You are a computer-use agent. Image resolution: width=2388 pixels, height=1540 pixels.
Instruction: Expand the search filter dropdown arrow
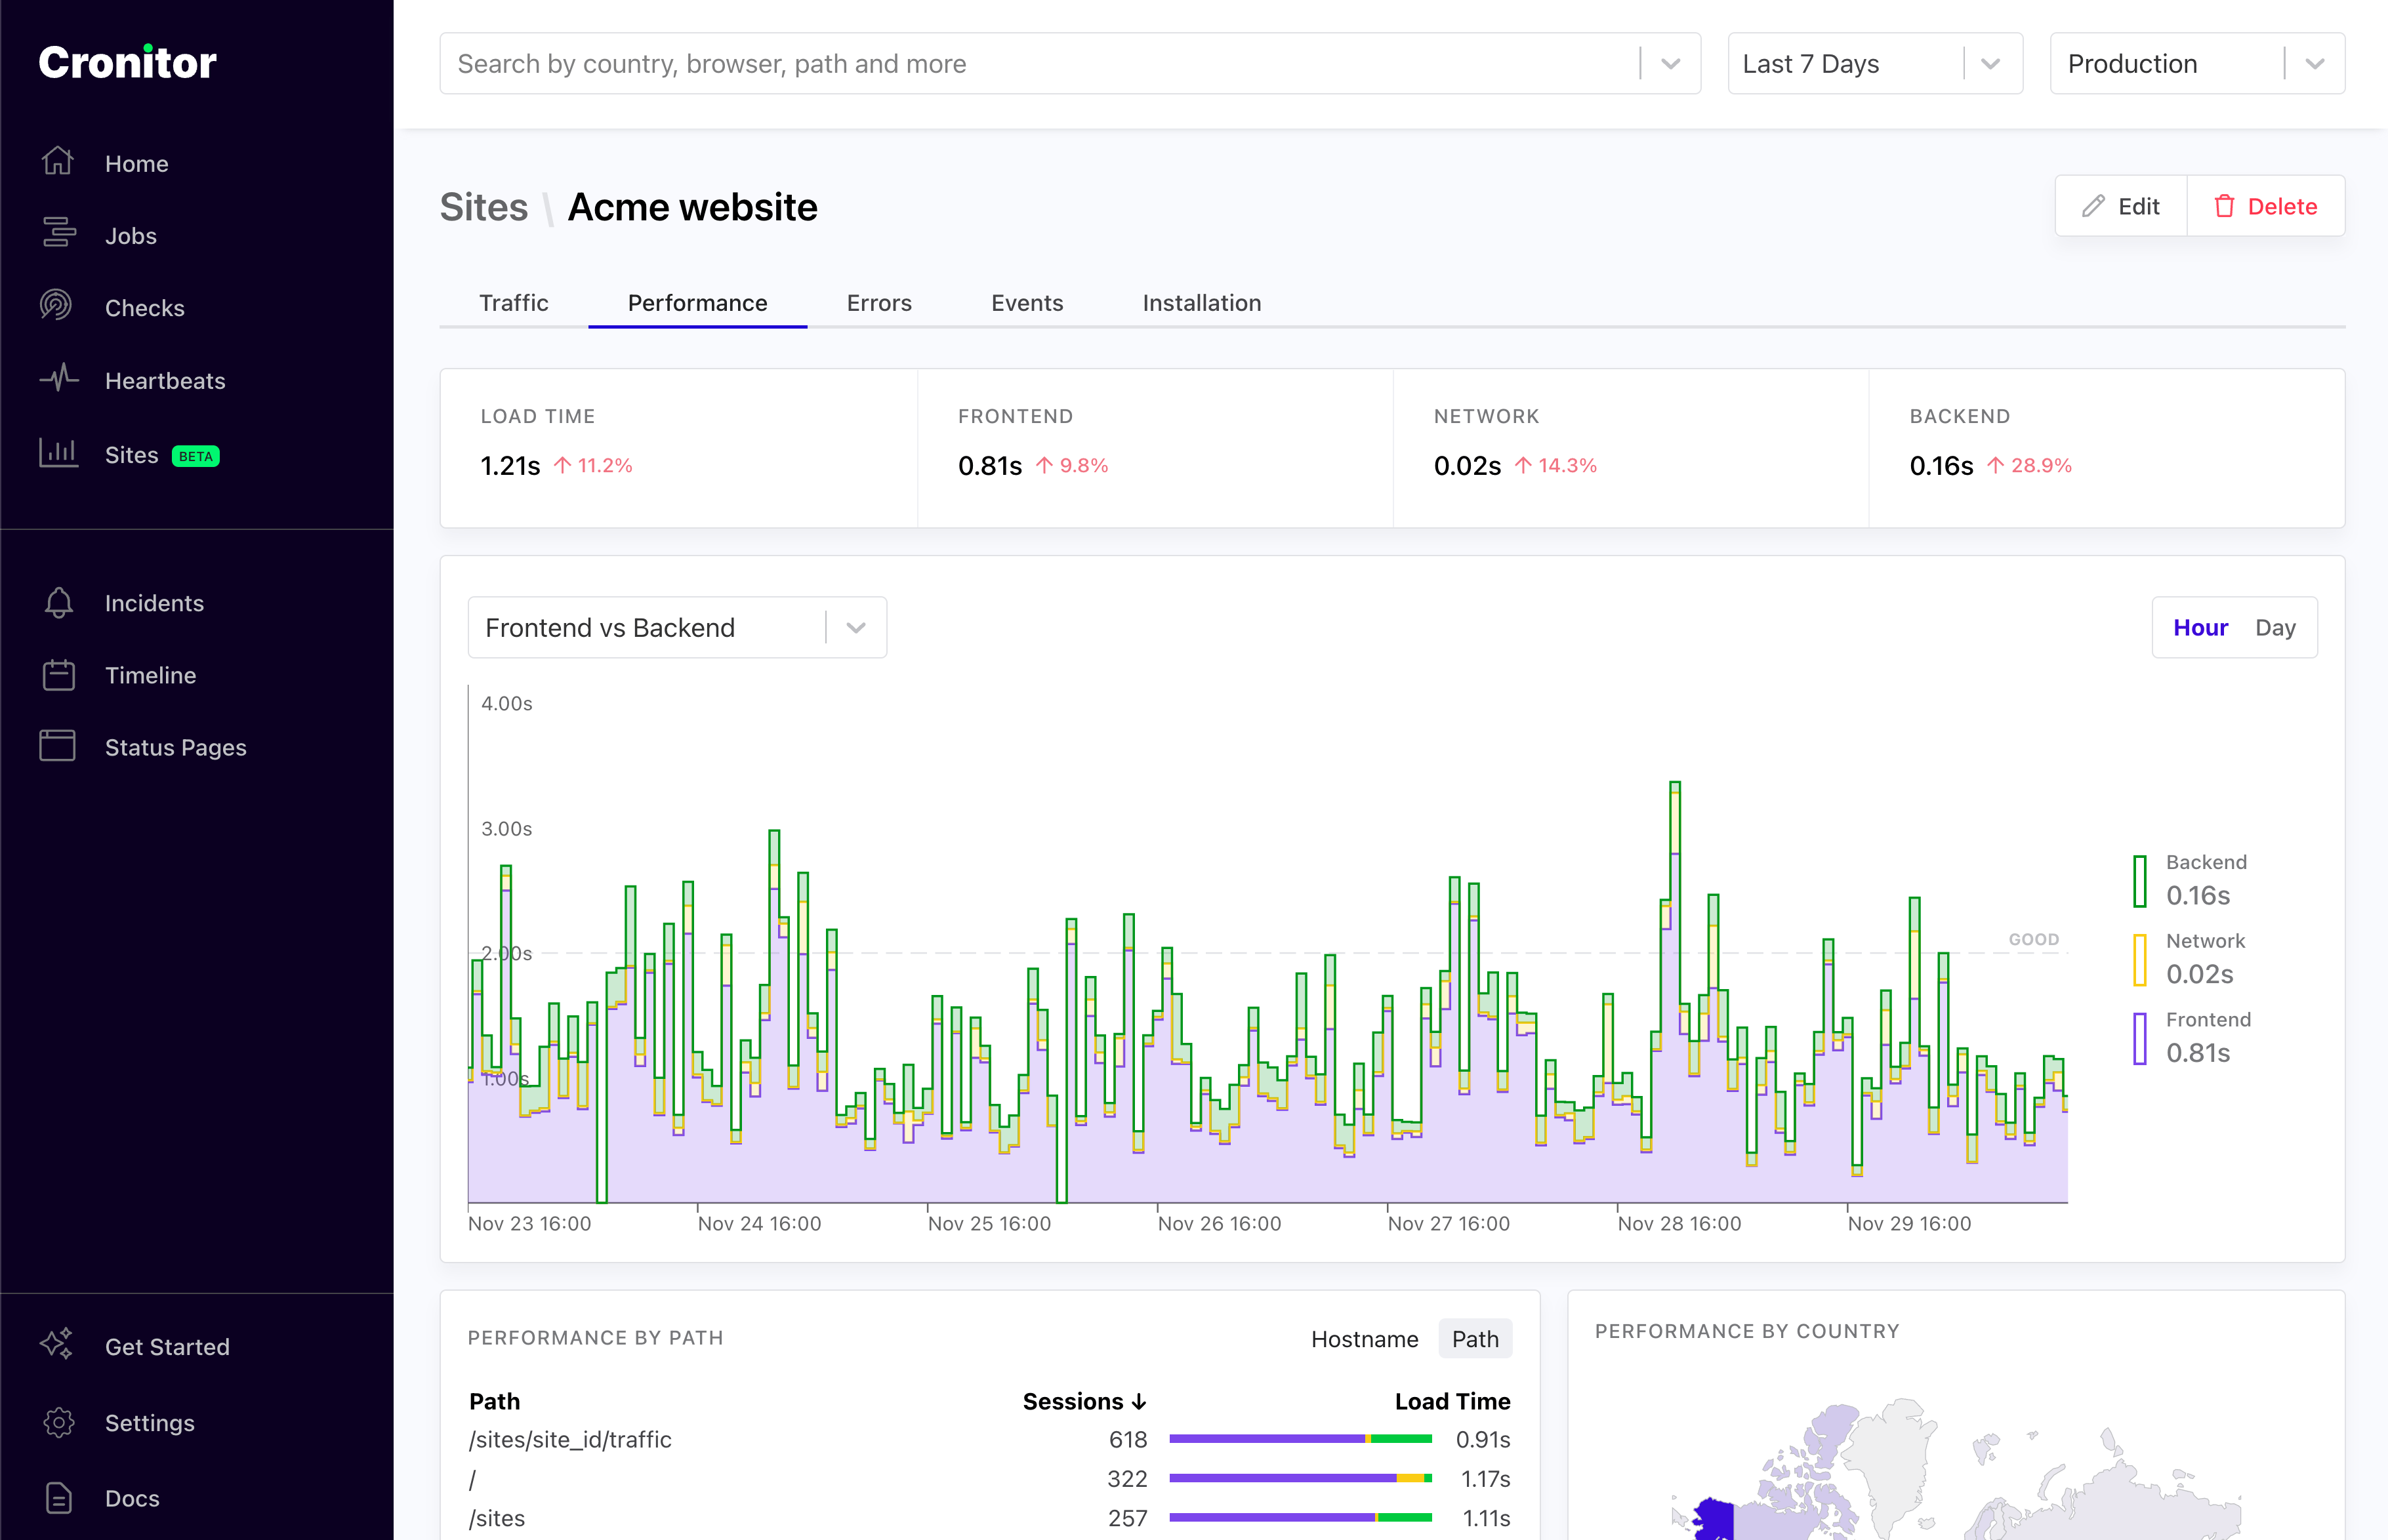pos(1670,64)
